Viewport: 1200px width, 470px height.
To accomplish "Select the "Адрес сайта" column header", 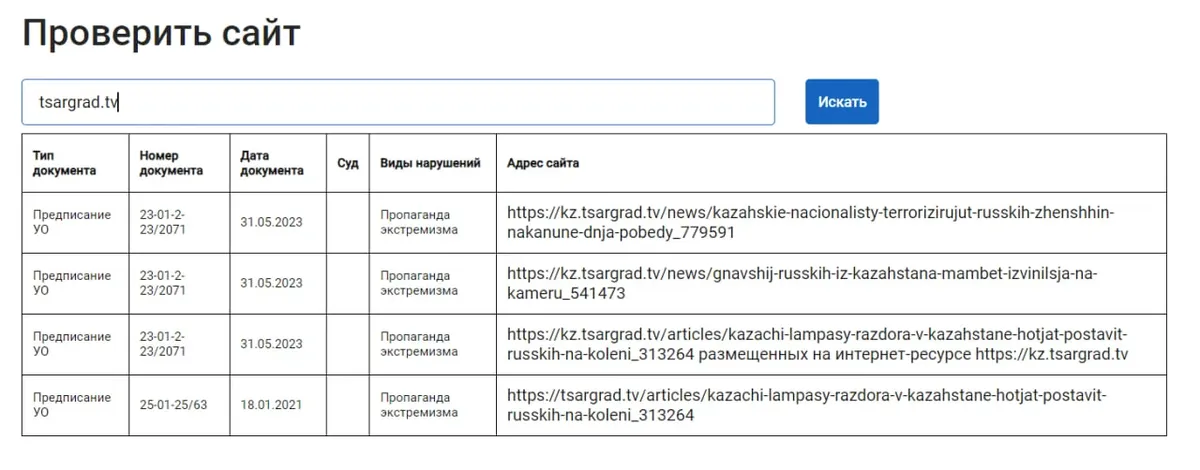I will tap(543, 163).
